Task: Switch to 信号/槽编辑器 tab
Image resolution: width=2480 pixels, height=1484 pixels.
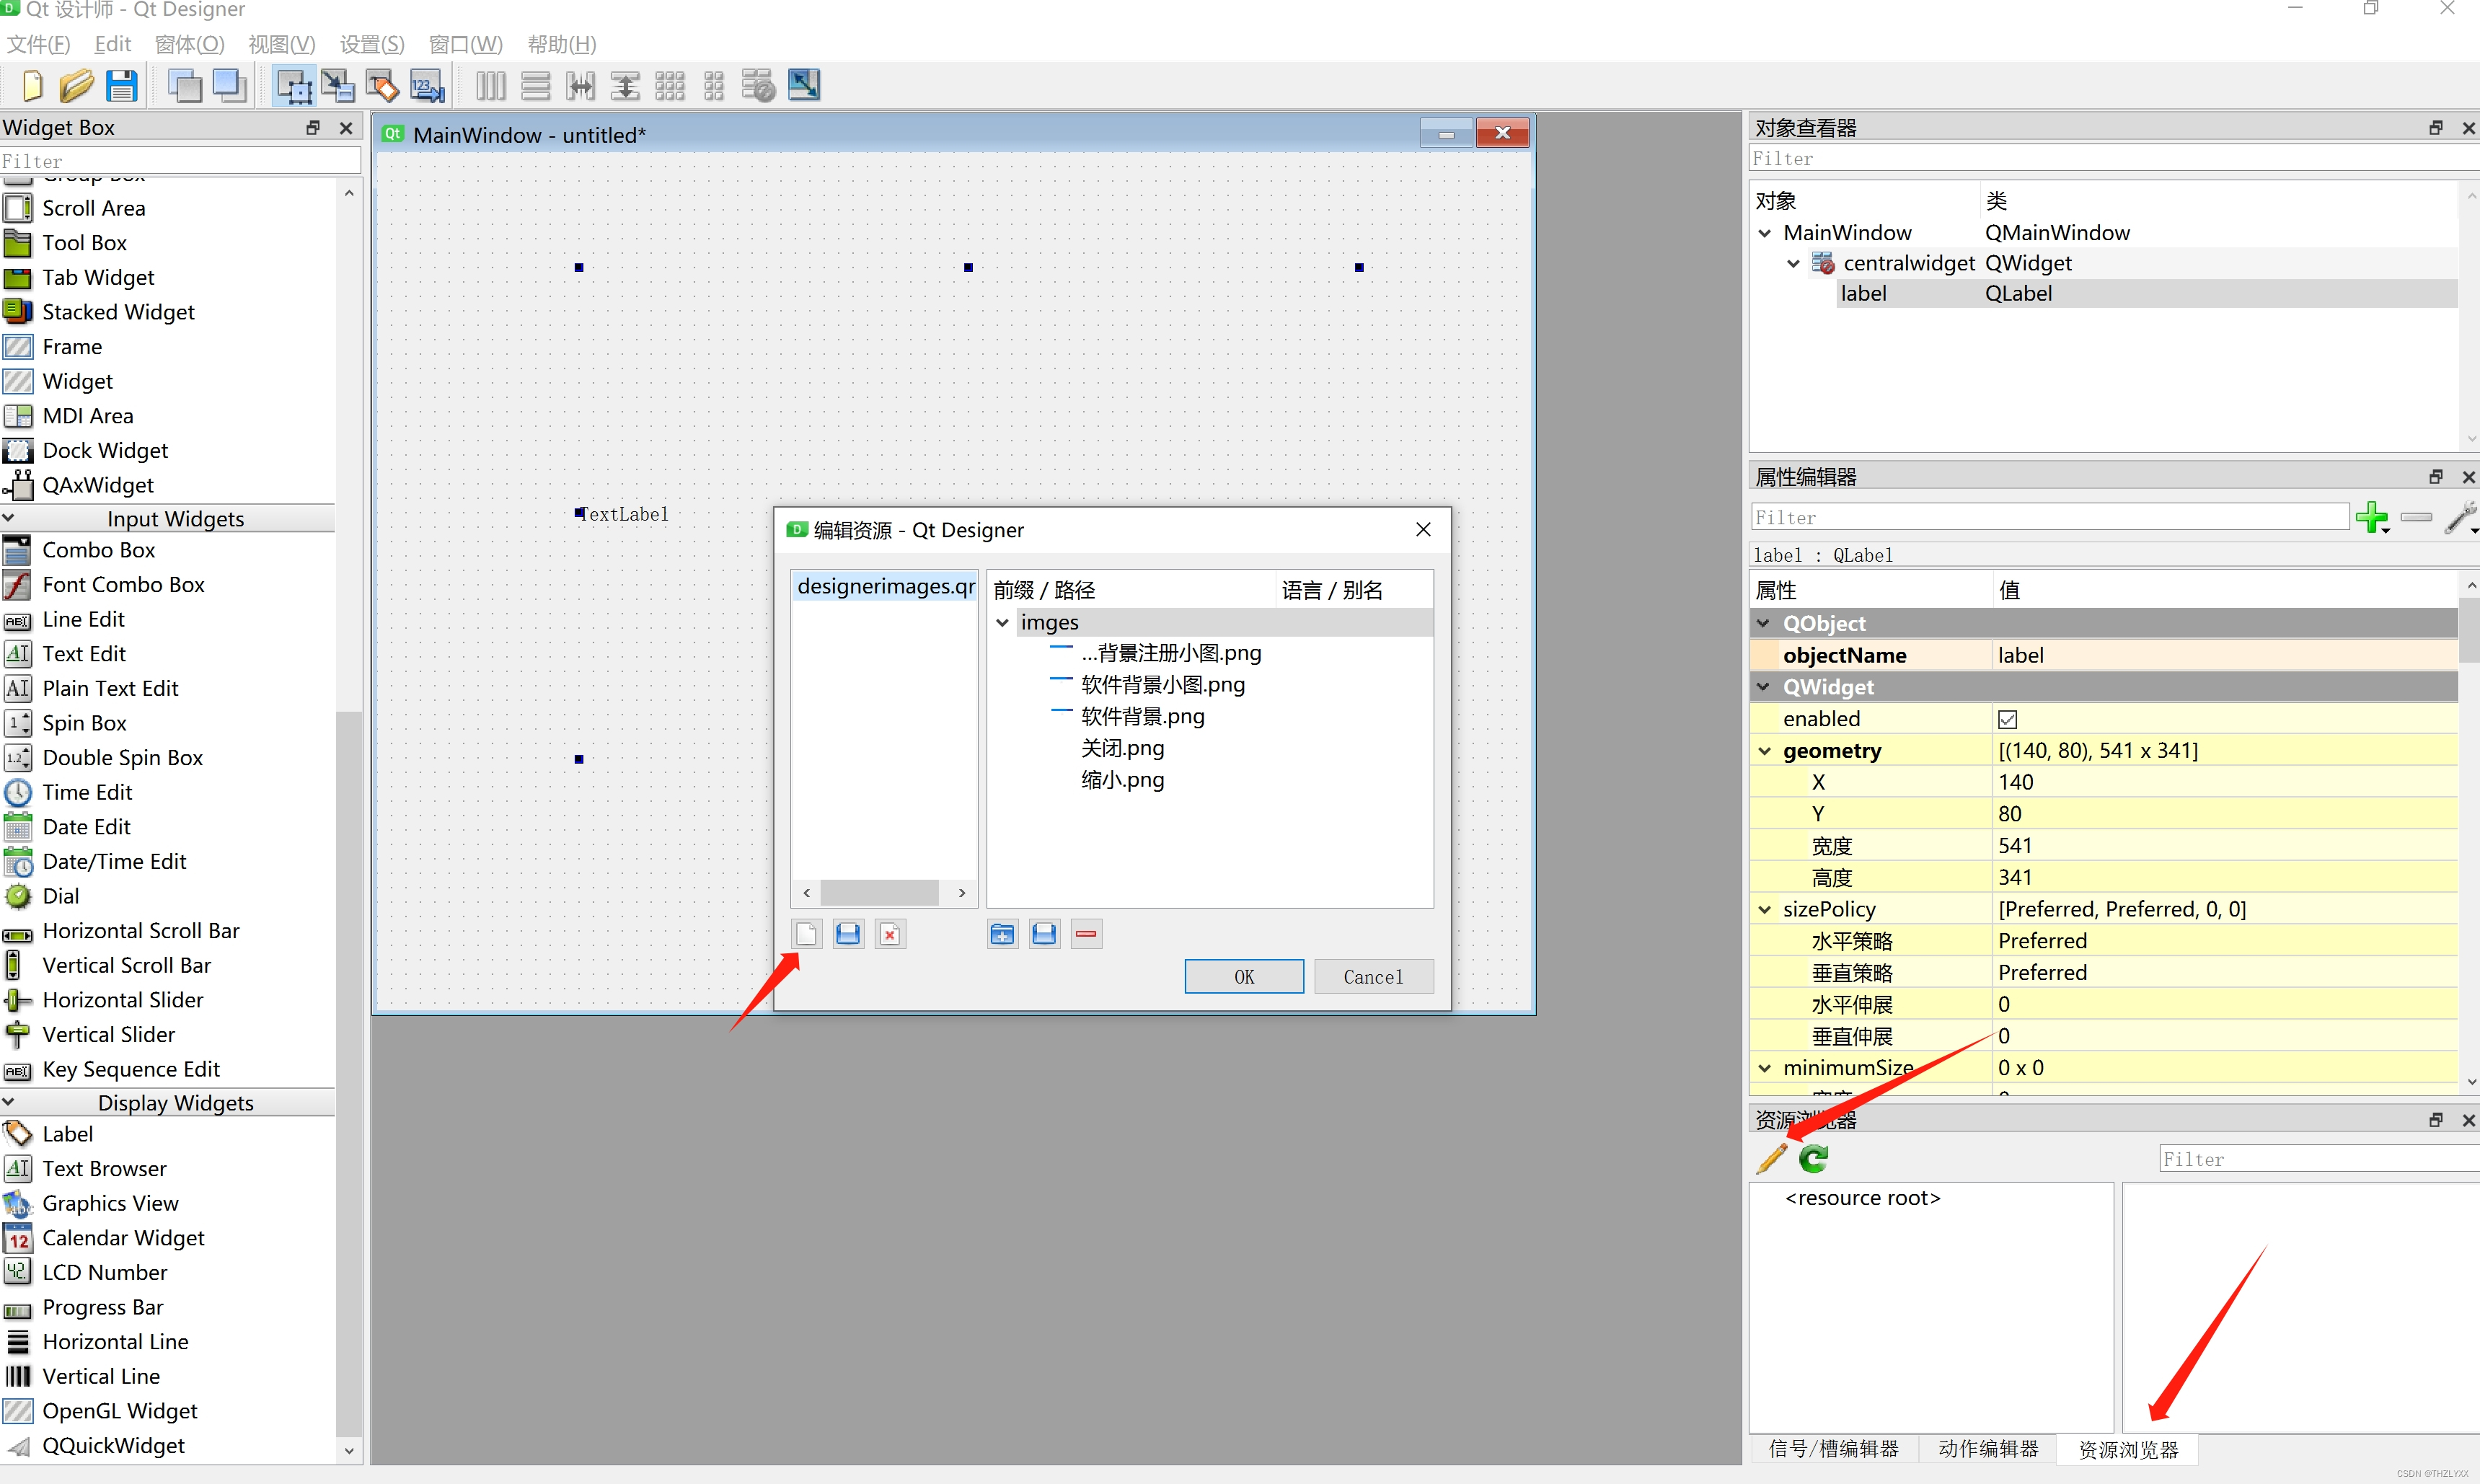Action: tap(1833, 1449)
